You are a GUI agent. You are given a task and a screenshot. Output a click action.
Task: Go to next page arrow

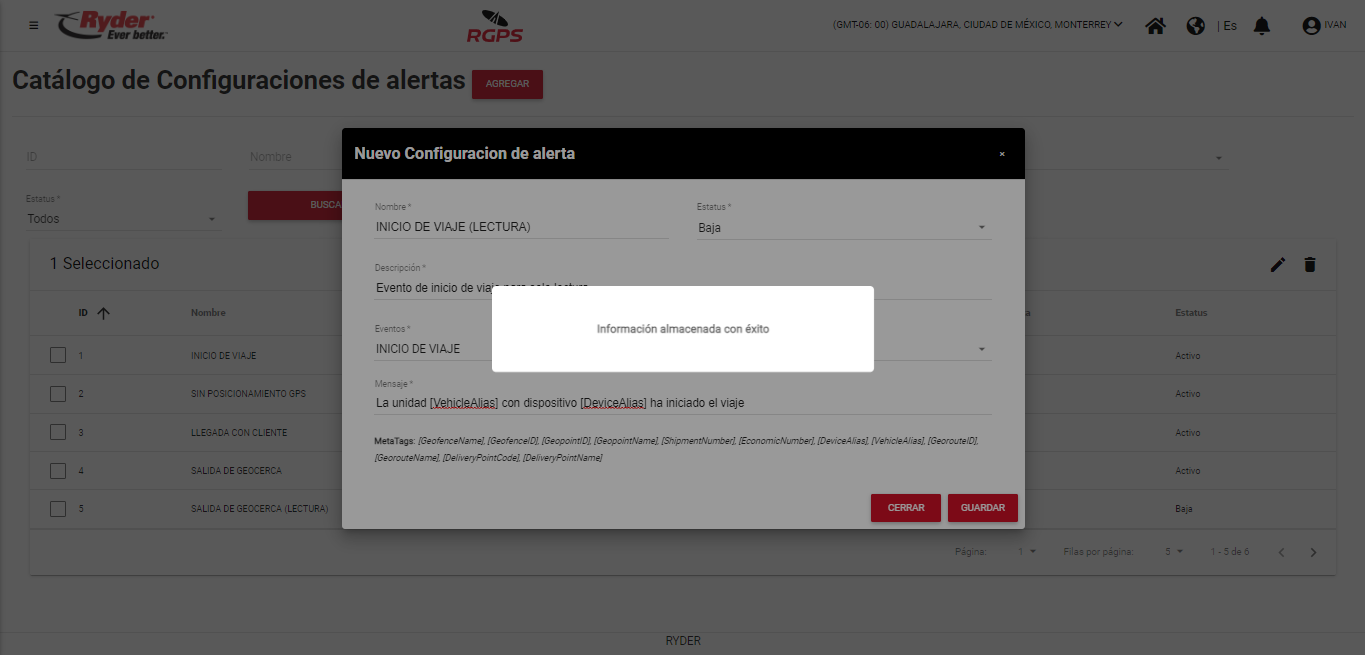1314,552
